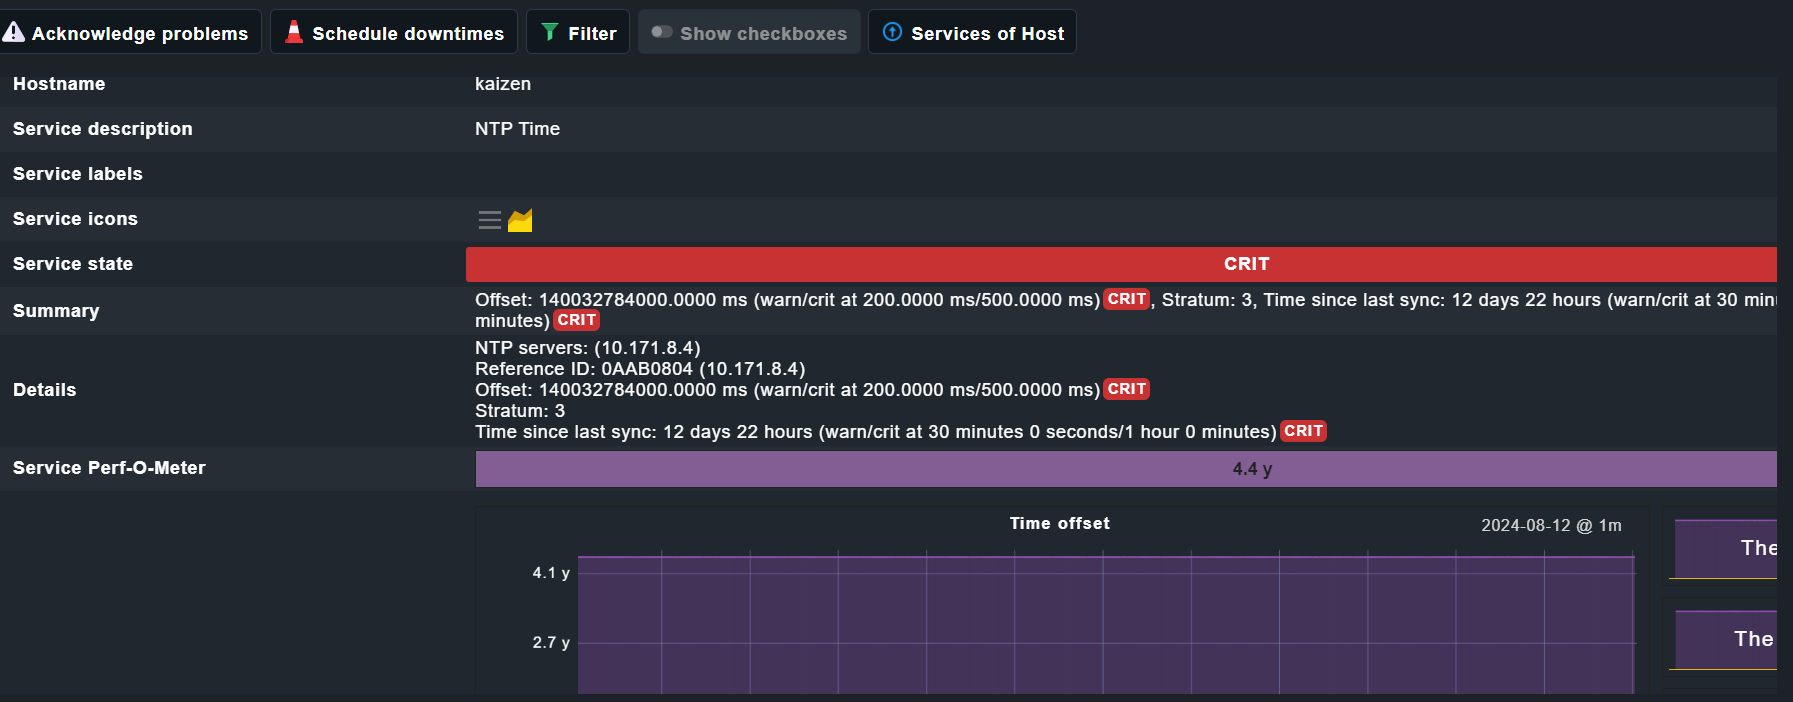Screen dimensions: 1793x702
Task: Click the 4.4 y Perf-O-Meter bar
Action: (x=1125, y=469)
